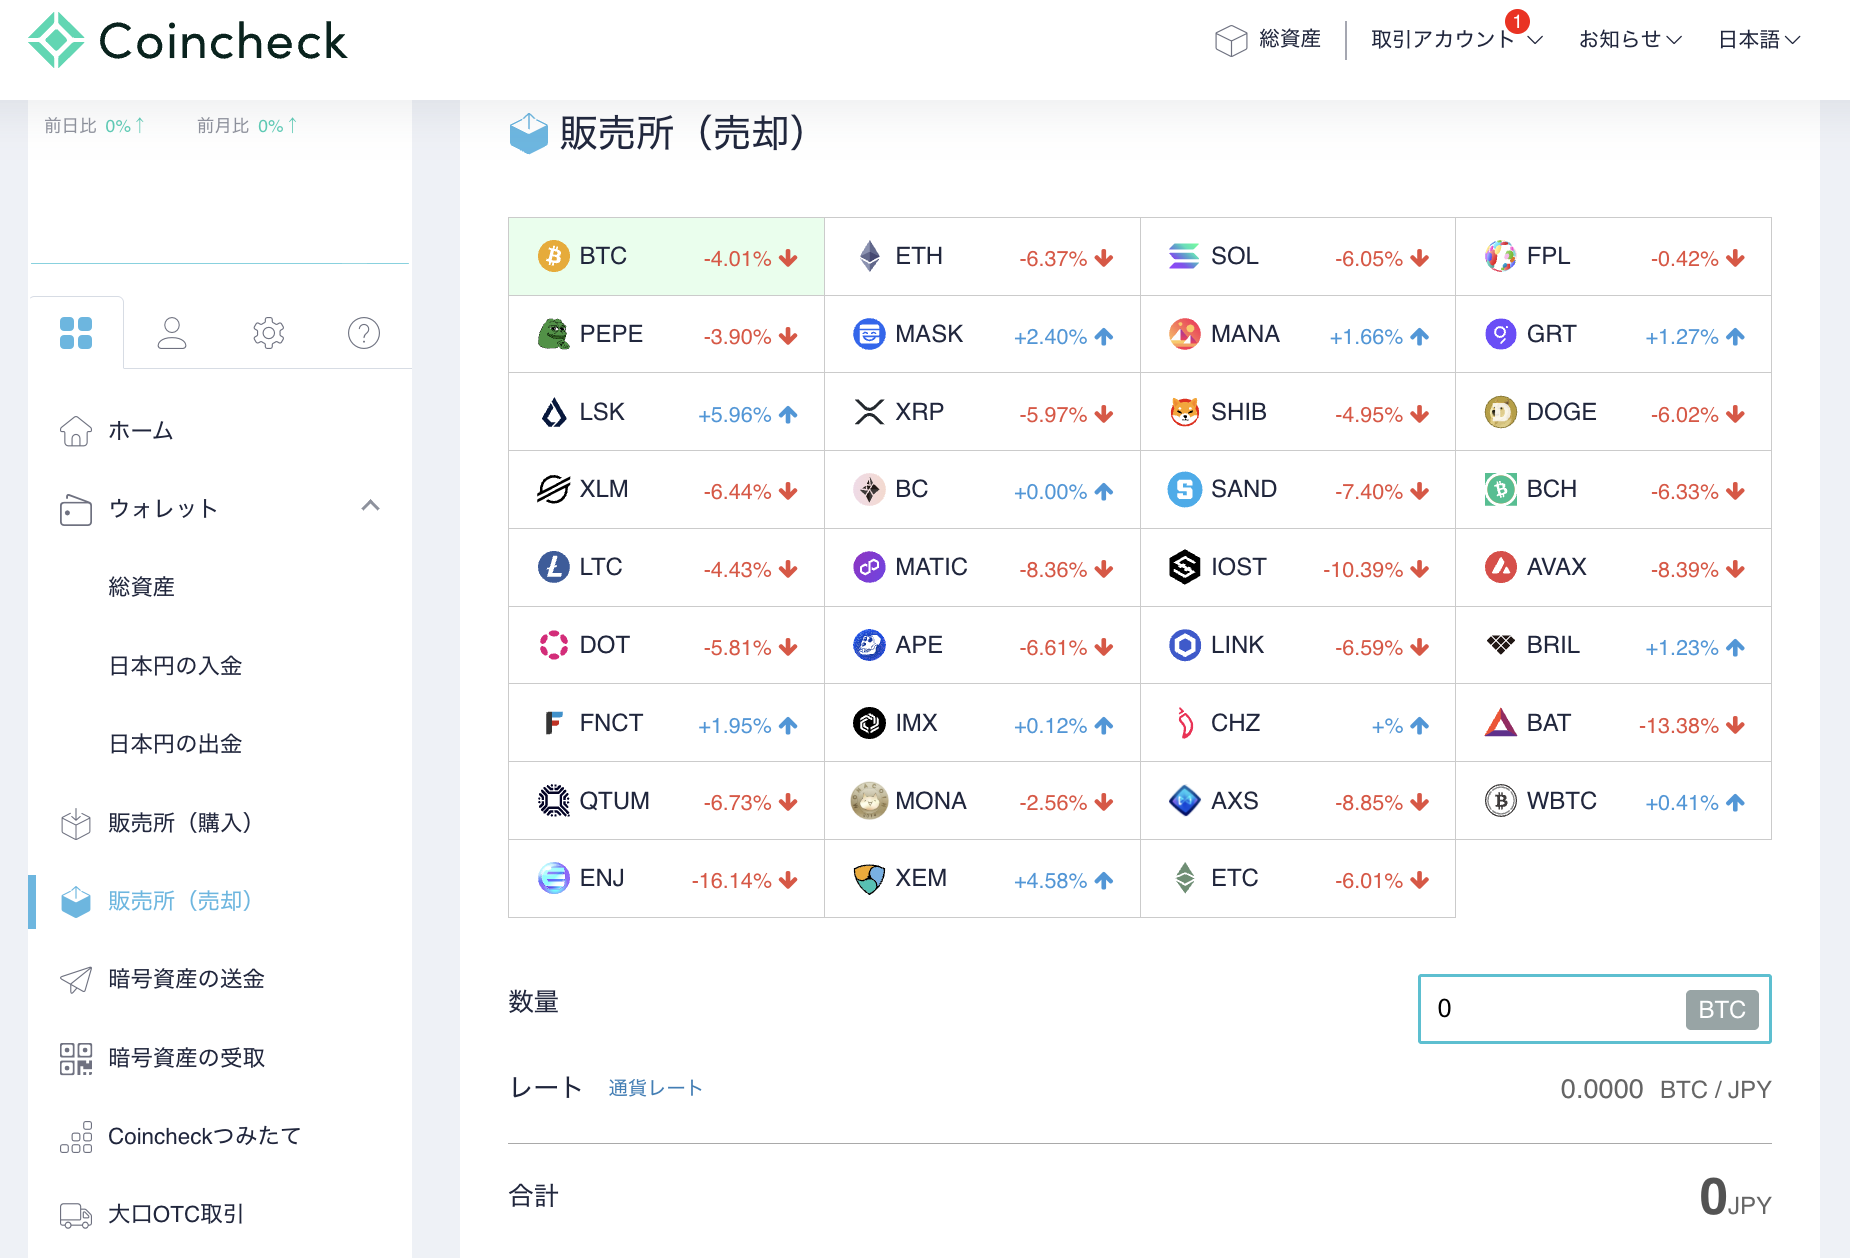Open the 日本語 language dropdown
Image resolution: width=1850 pixels, height=1258 pixels.
1759,40
